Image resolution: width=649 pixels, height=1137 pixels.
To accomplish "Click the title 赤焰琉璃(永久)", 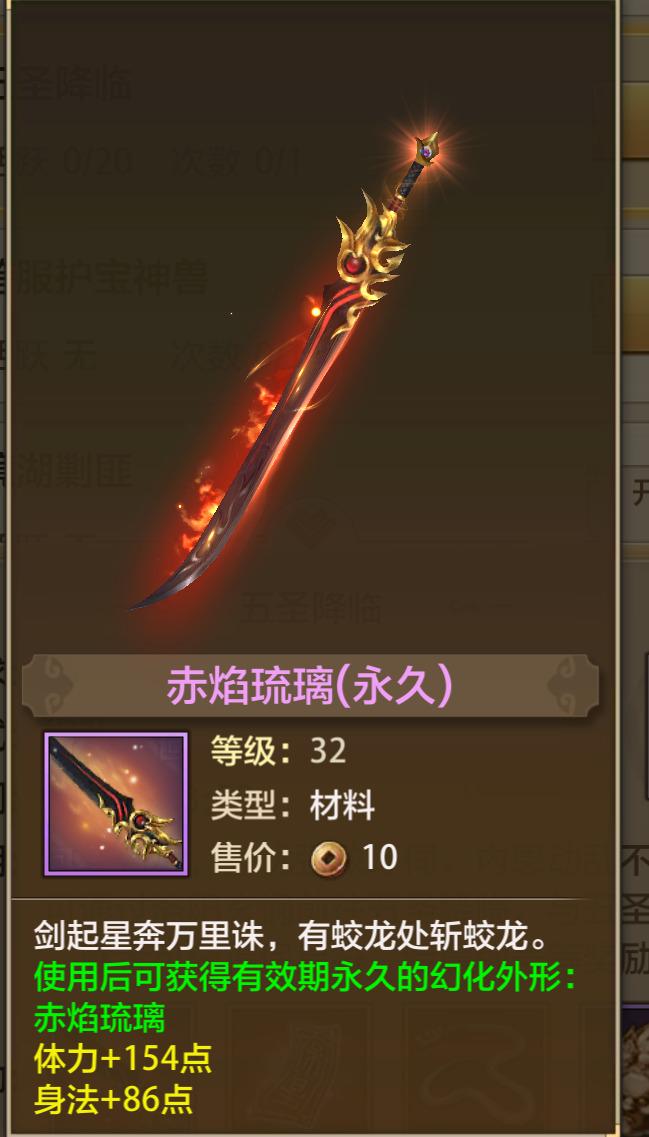I will 310,685.
